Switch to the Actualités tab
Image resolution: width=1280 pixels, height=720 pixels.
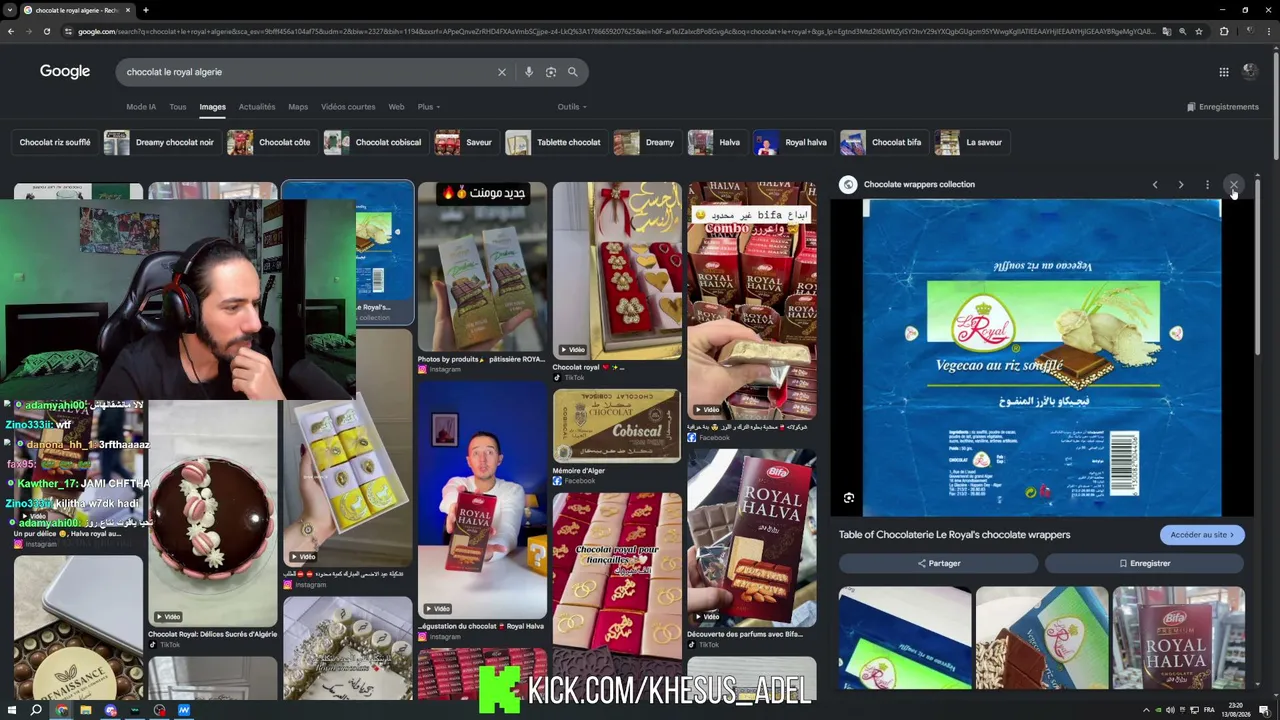pos(257,107)
